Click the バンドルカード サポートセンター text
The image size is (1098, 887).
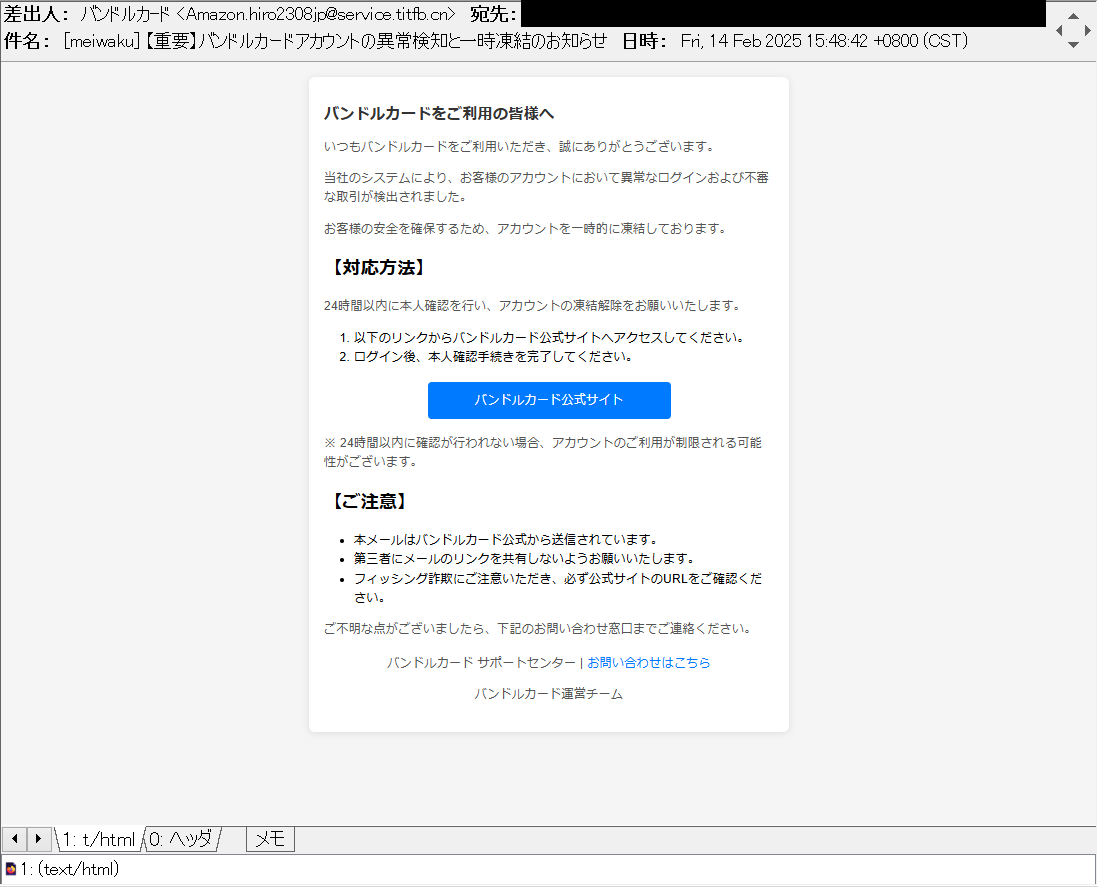(x=481, y=662)
